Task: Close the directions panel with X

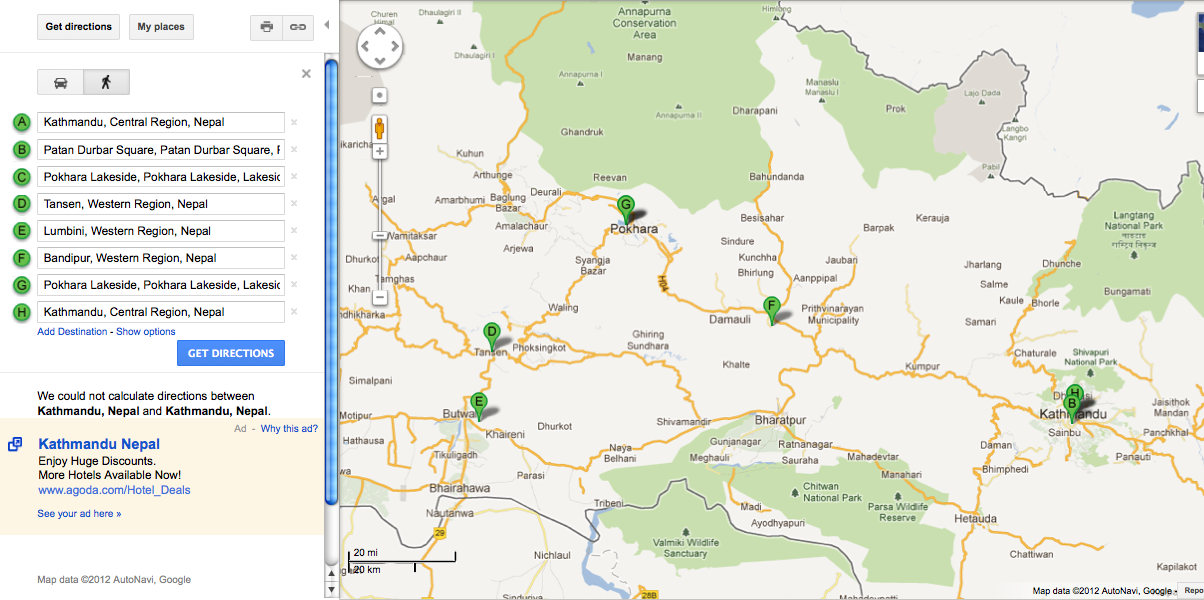Action: (x=306, y=73)
